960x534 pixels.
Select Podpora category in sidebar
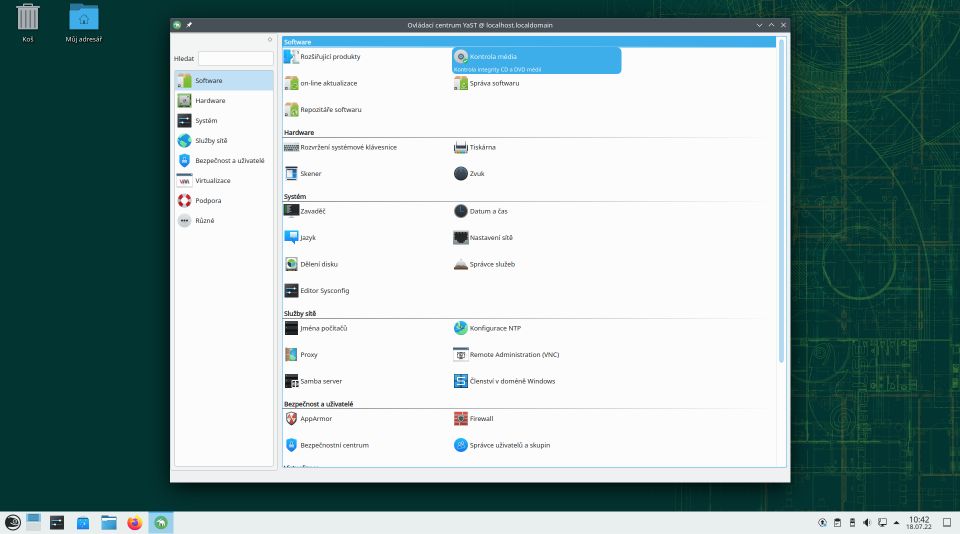224,201
